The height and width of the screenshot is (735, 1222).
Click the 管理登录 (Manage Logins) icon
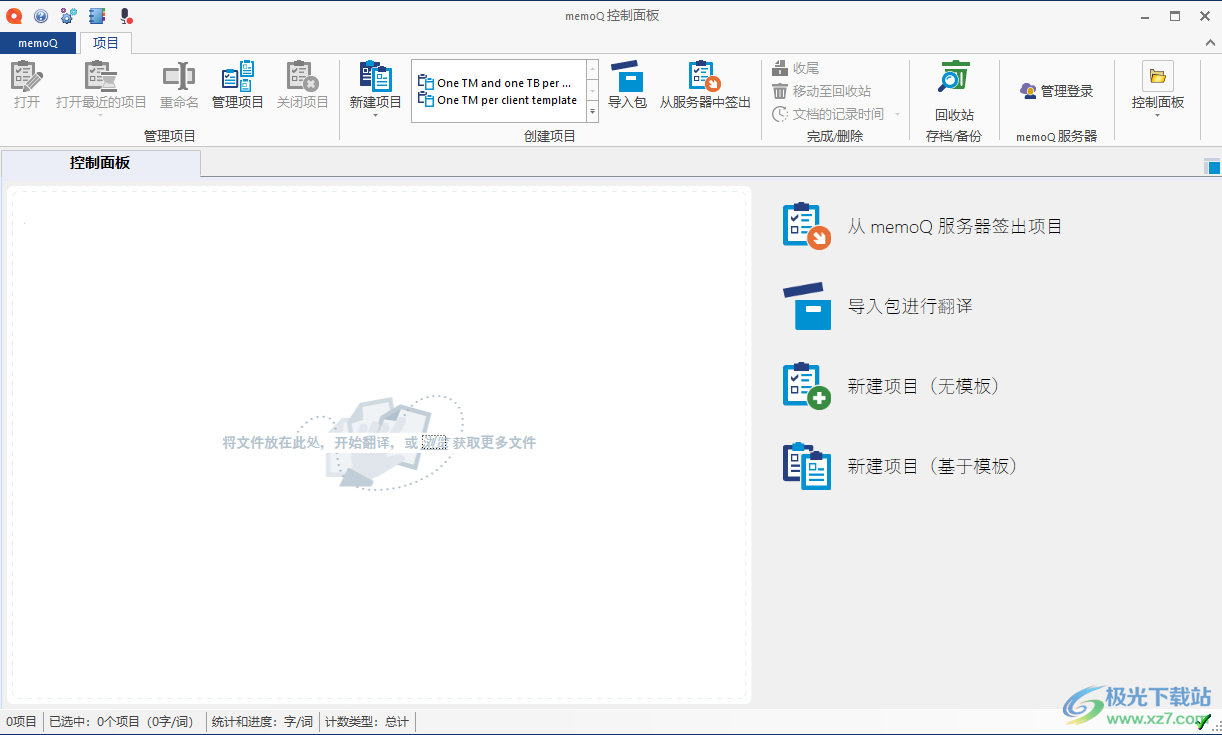[1057, 90]
